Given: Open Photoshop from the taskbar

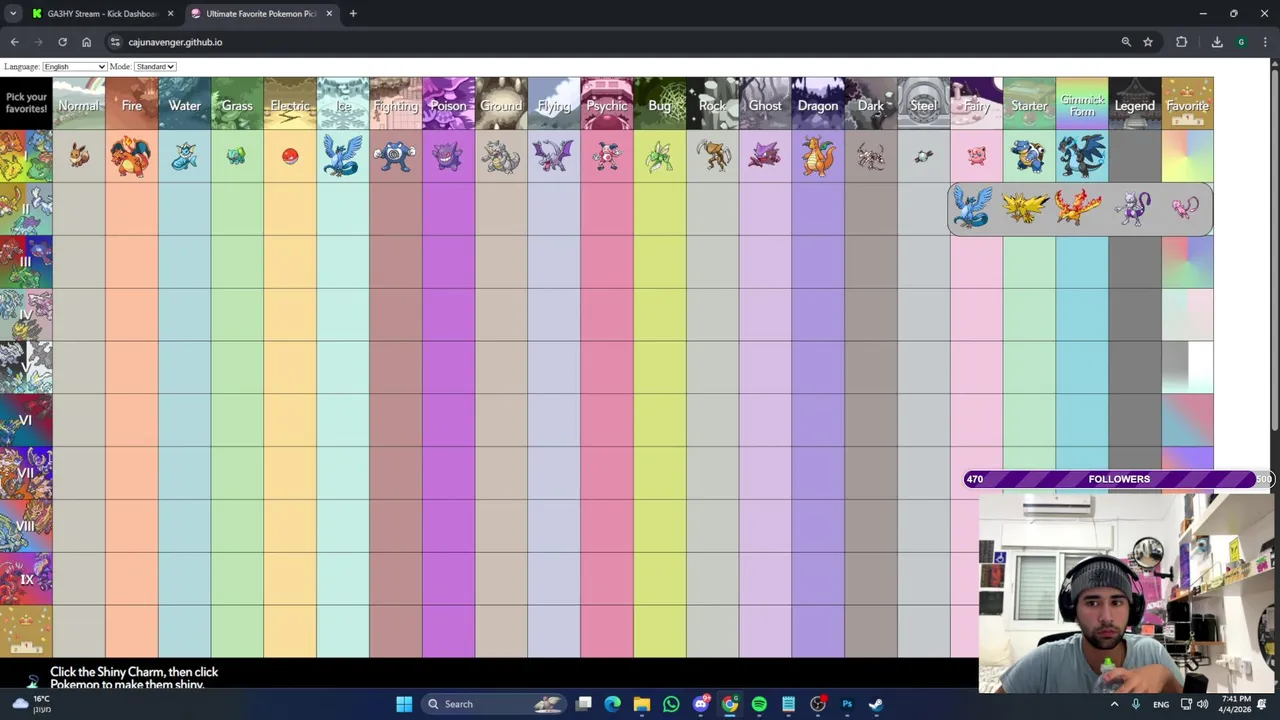Looking at the screenshot, I should click(x=847, y=704).
